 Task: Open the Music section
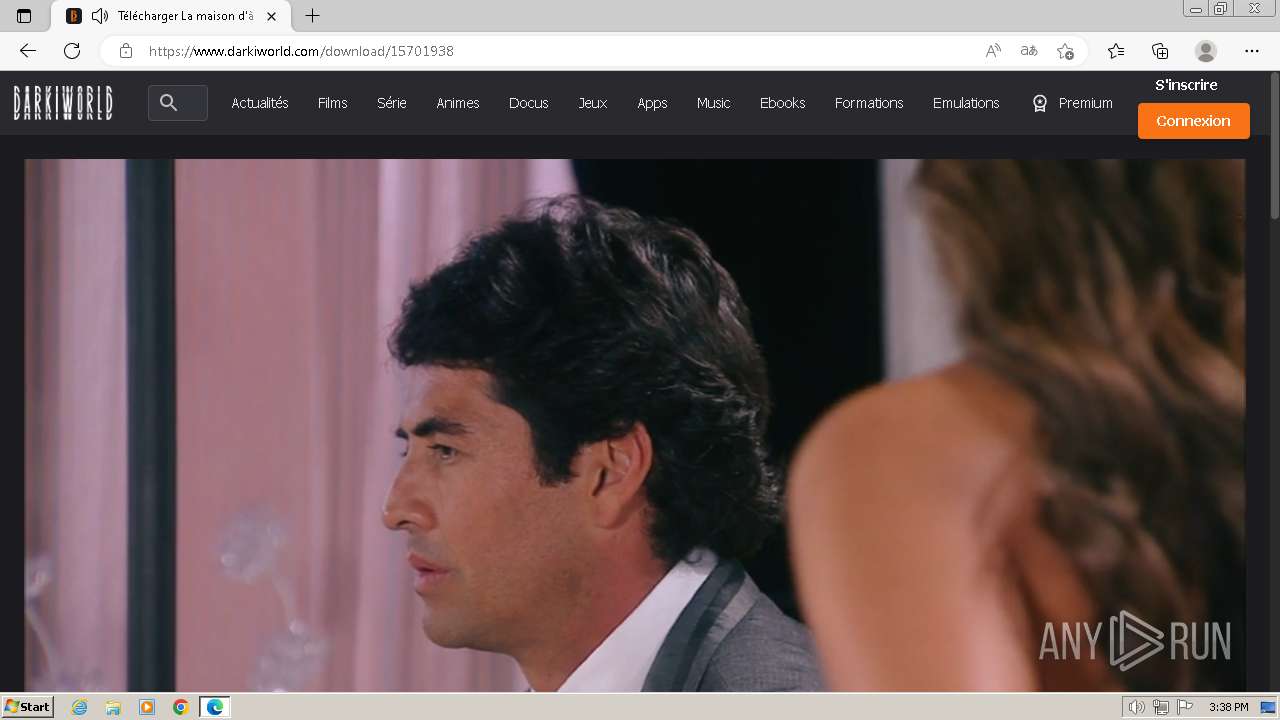pyautogui.click(x=714, y=103)
